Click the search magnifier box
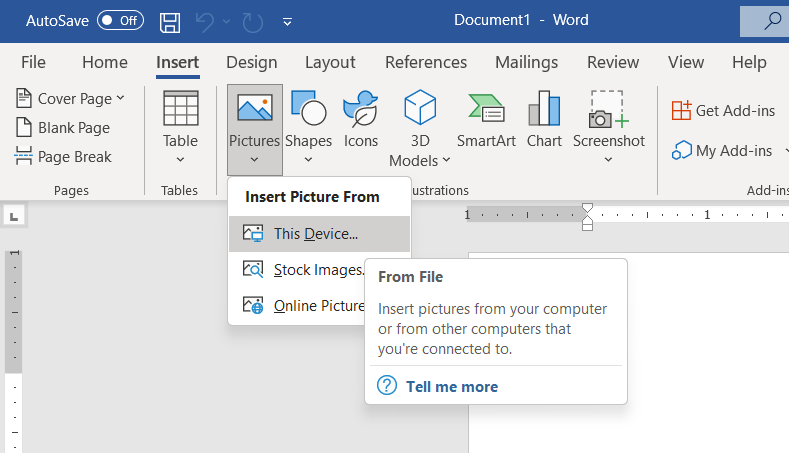The width and height of the screenshot is (789, 453). click(767, 21)
